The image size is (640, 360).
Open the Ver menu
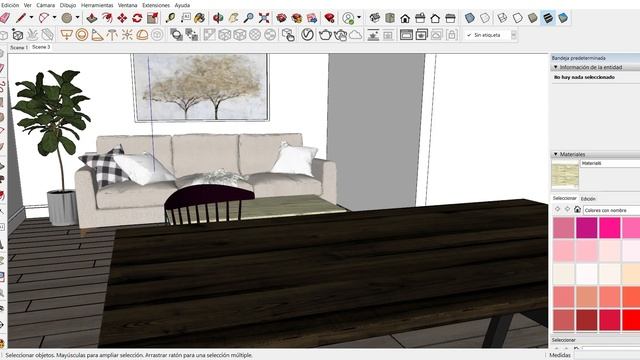pos(28,5)
